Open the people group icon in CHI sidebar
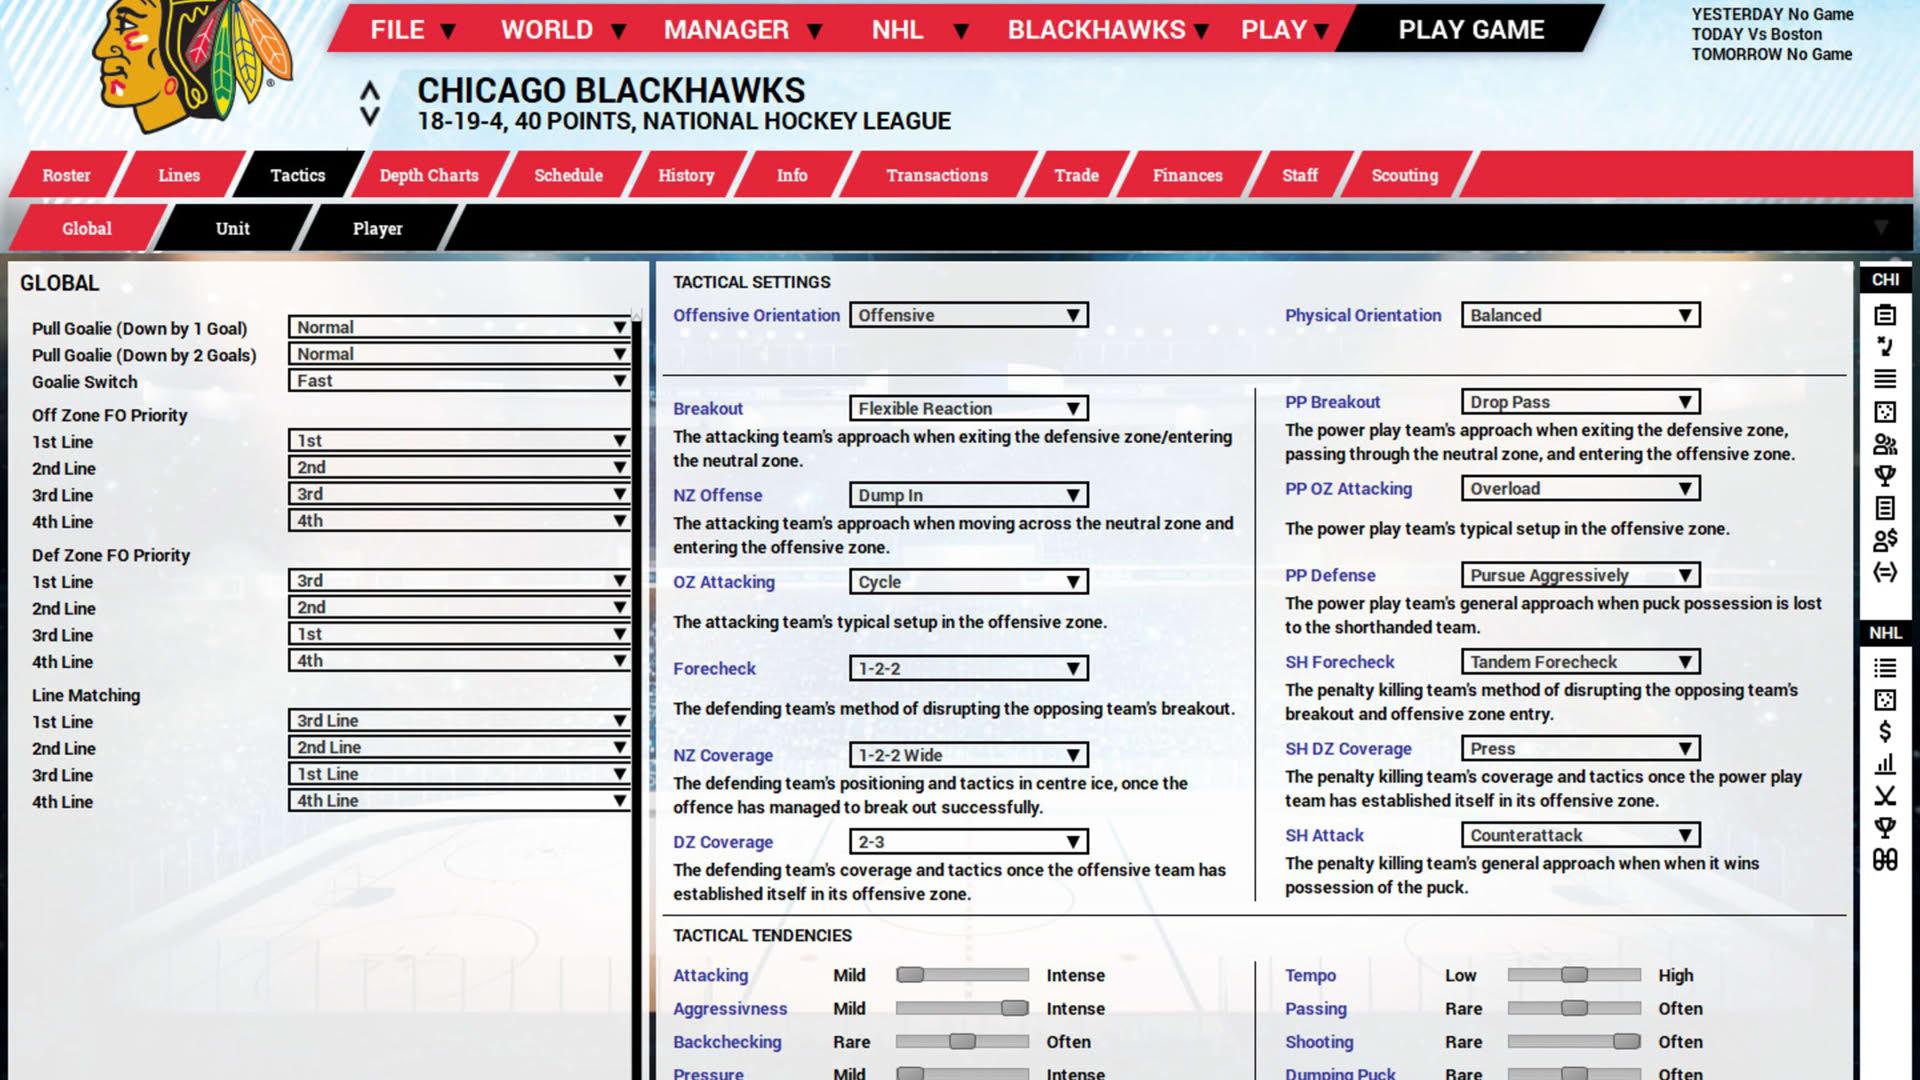This screenshot has width=1920, height=1080. pos(1885,444)
